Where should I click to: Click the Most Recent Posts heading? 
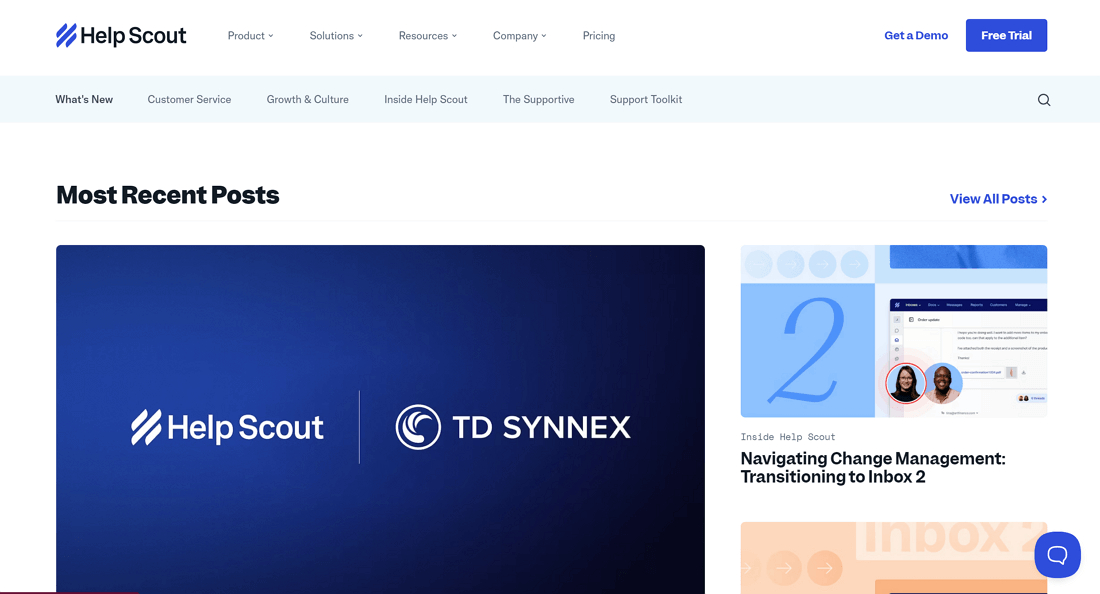coord(168,195)
